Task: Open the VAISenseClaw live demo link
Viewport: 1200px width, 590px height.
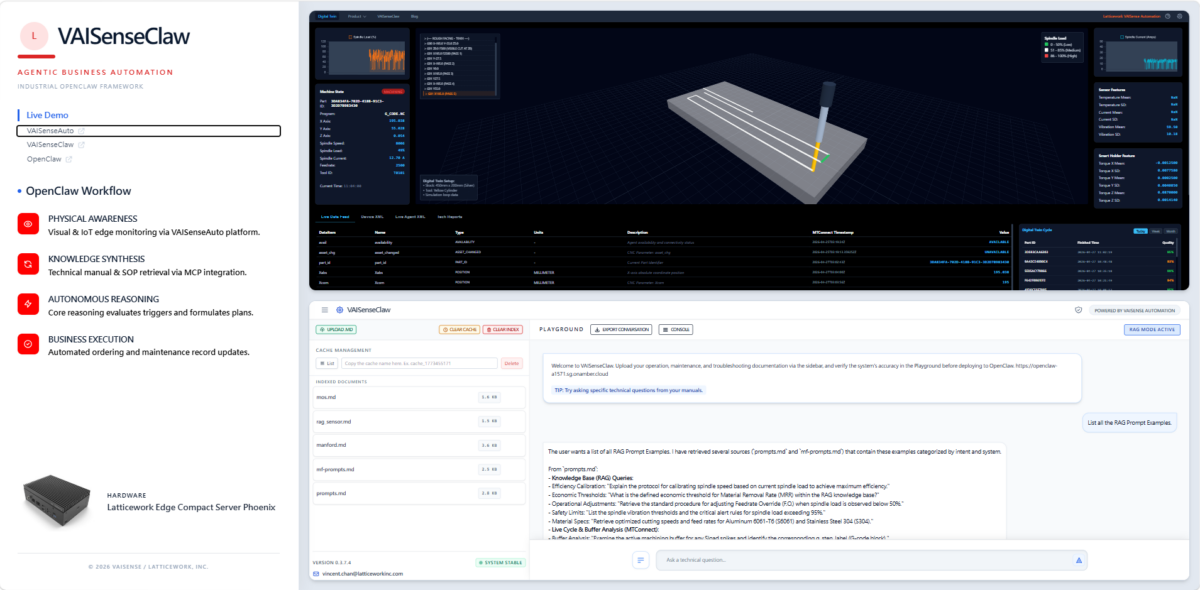Action: point(50,145)
